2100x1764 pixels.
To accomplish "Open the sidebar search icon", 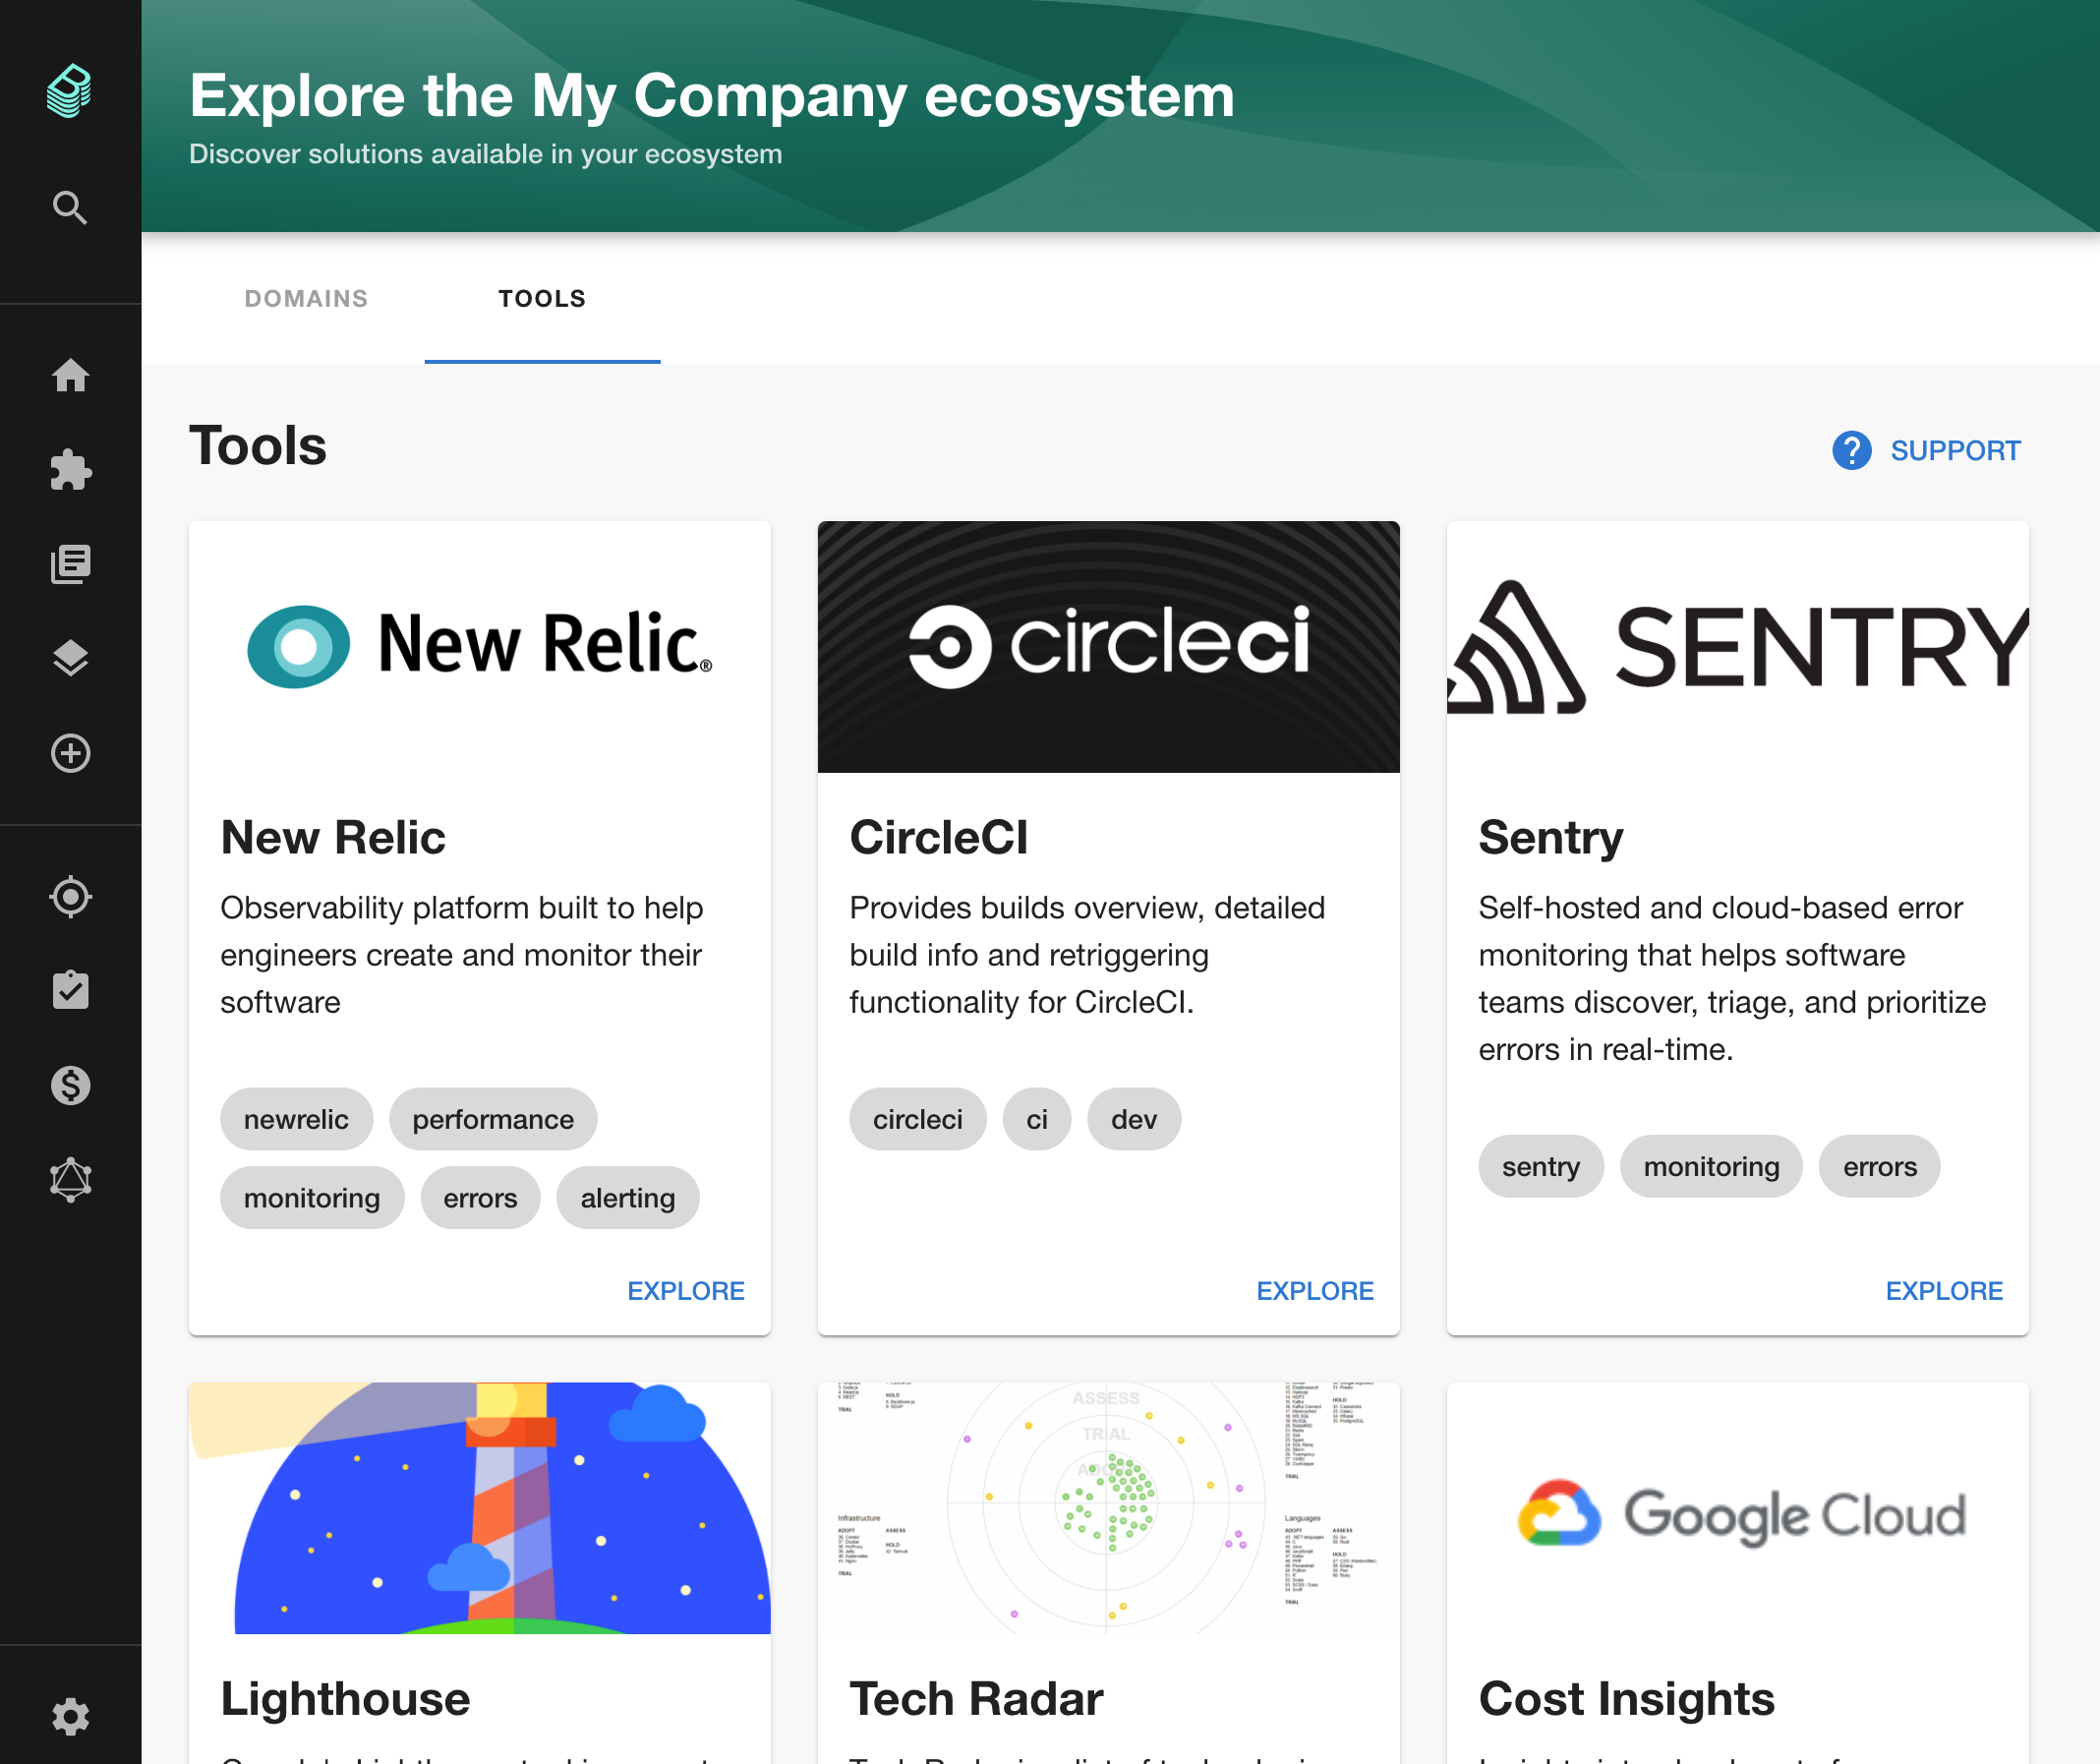I will click(x=70, y=208).
